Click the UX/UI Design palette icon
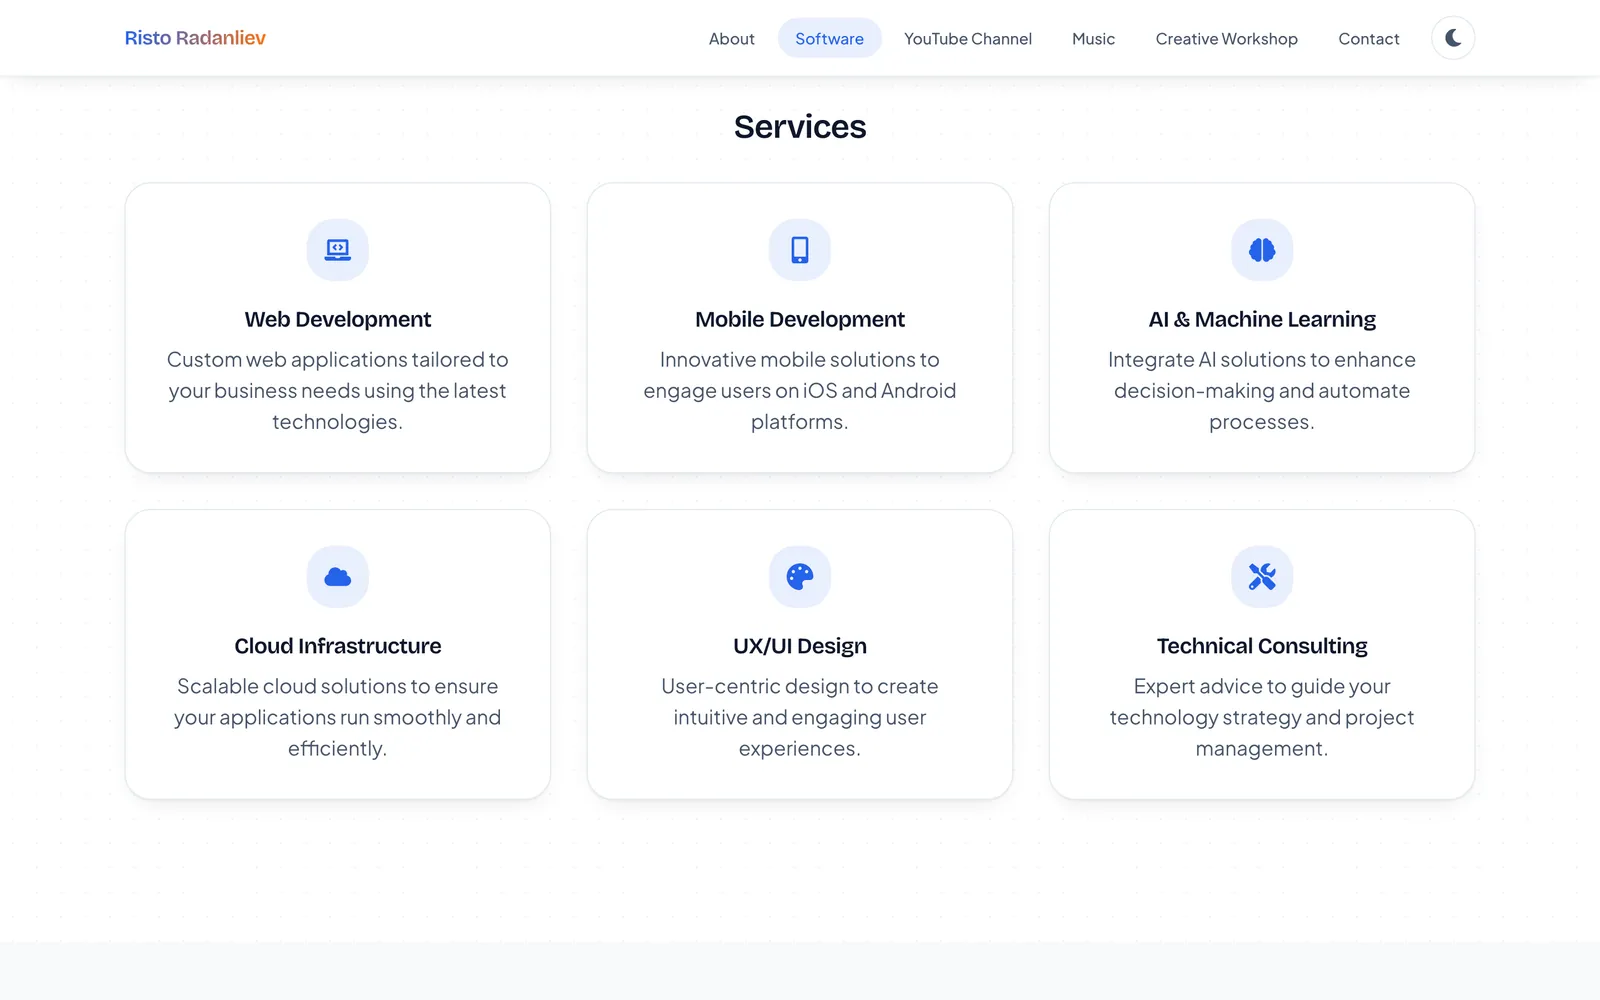 800,577
